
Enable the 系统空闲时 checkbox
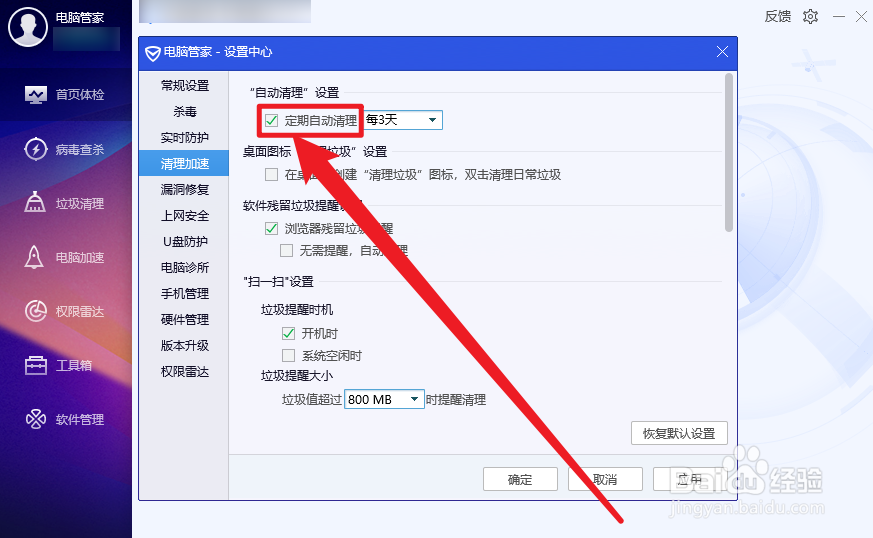coord(288,355)
